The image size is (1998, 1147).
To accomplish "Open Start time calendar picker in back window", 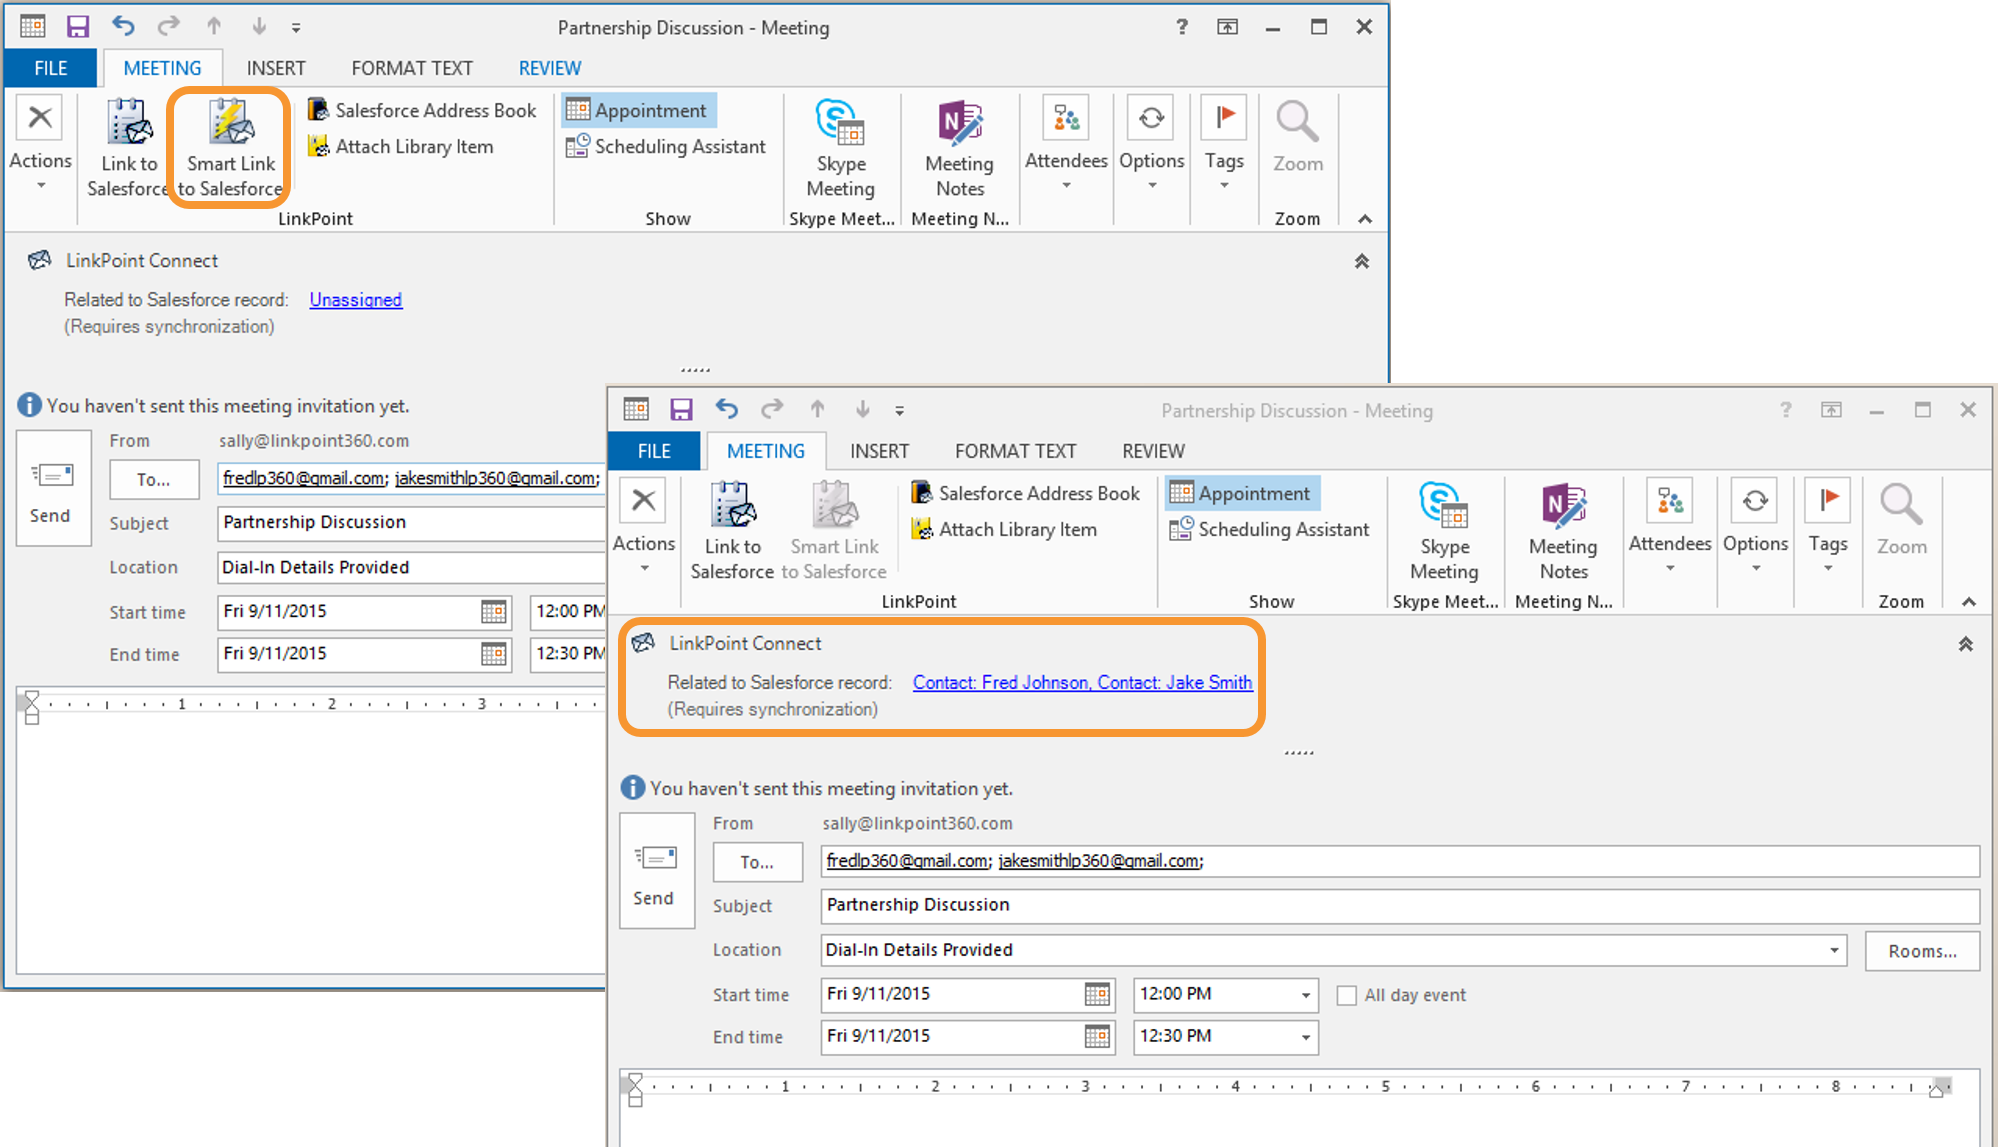I will (x=494, y=612).
